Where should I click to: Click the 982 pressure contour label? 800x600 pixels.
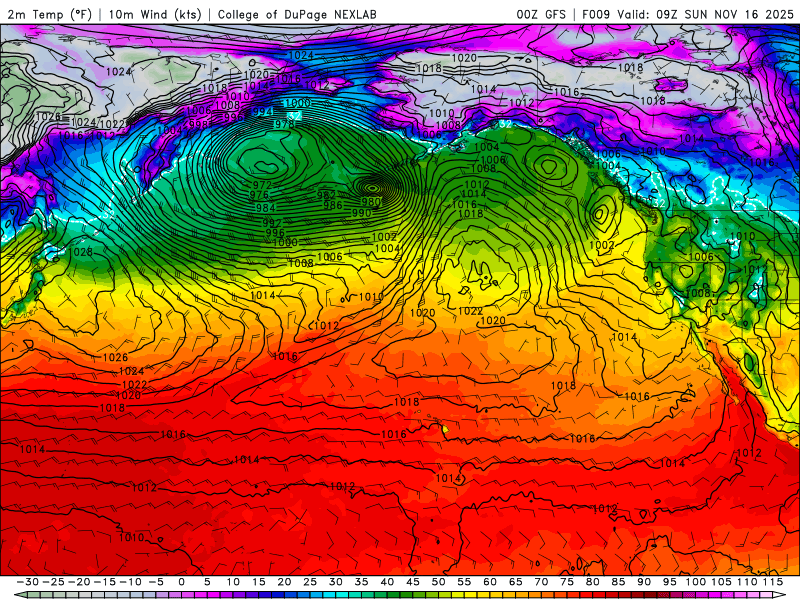tap(326, 195)
